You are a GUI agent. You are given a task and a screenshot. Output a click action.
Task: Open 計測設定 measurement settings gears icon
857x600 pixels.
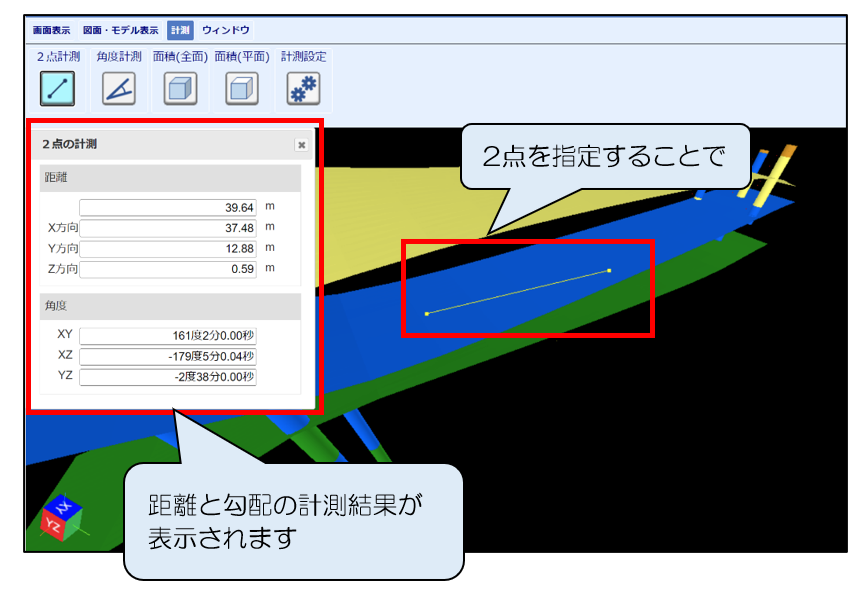303,89
